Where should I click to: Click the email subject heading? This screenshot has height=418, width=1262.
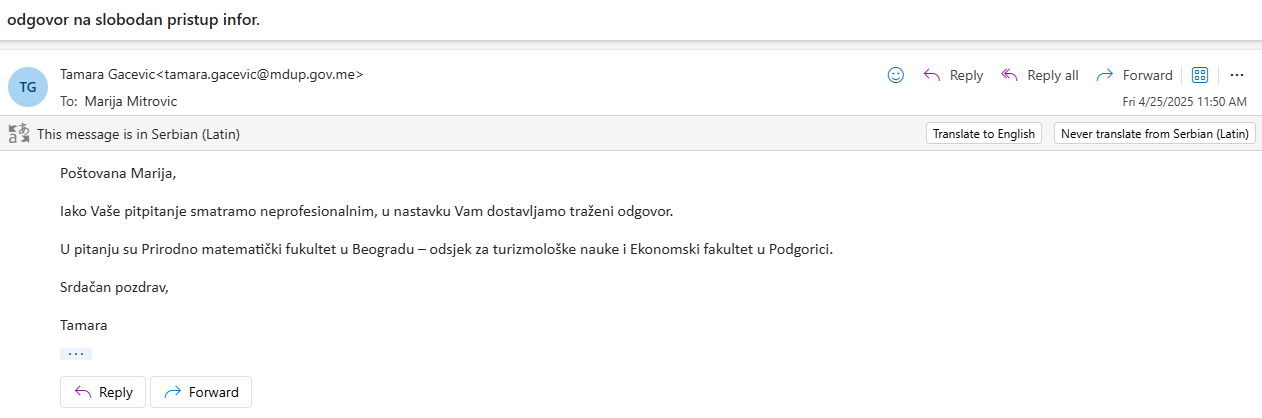pyautogui.click(x=133, y=19)
